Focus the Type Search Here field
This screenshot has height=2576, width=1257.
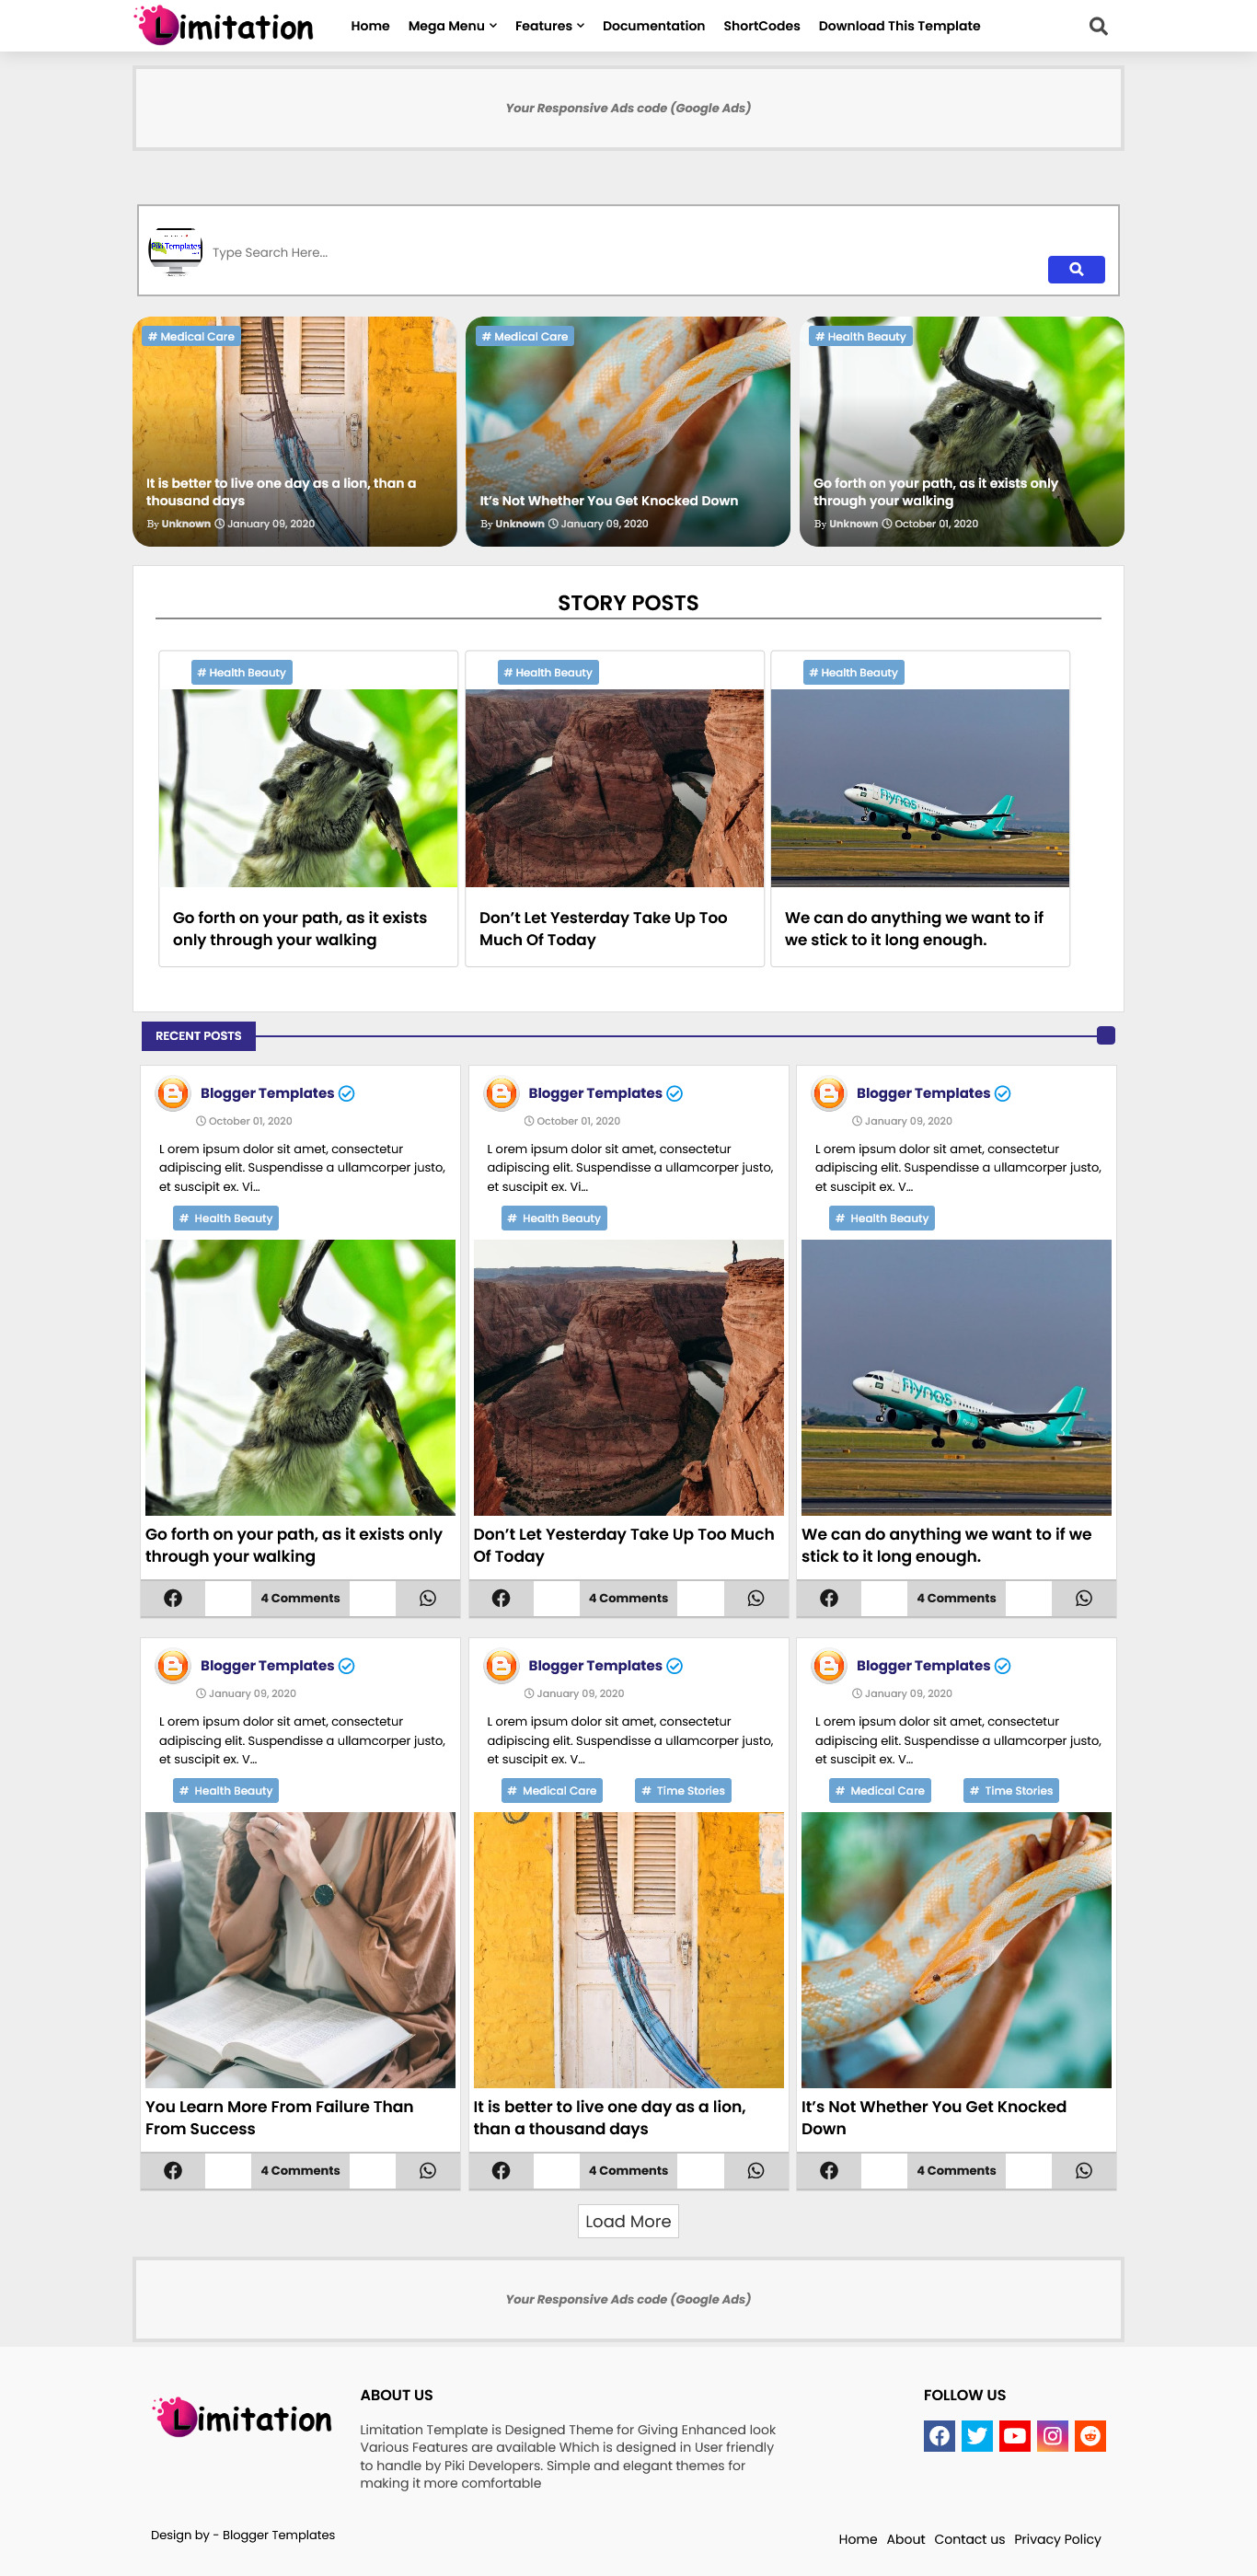(x=620, y=253)
